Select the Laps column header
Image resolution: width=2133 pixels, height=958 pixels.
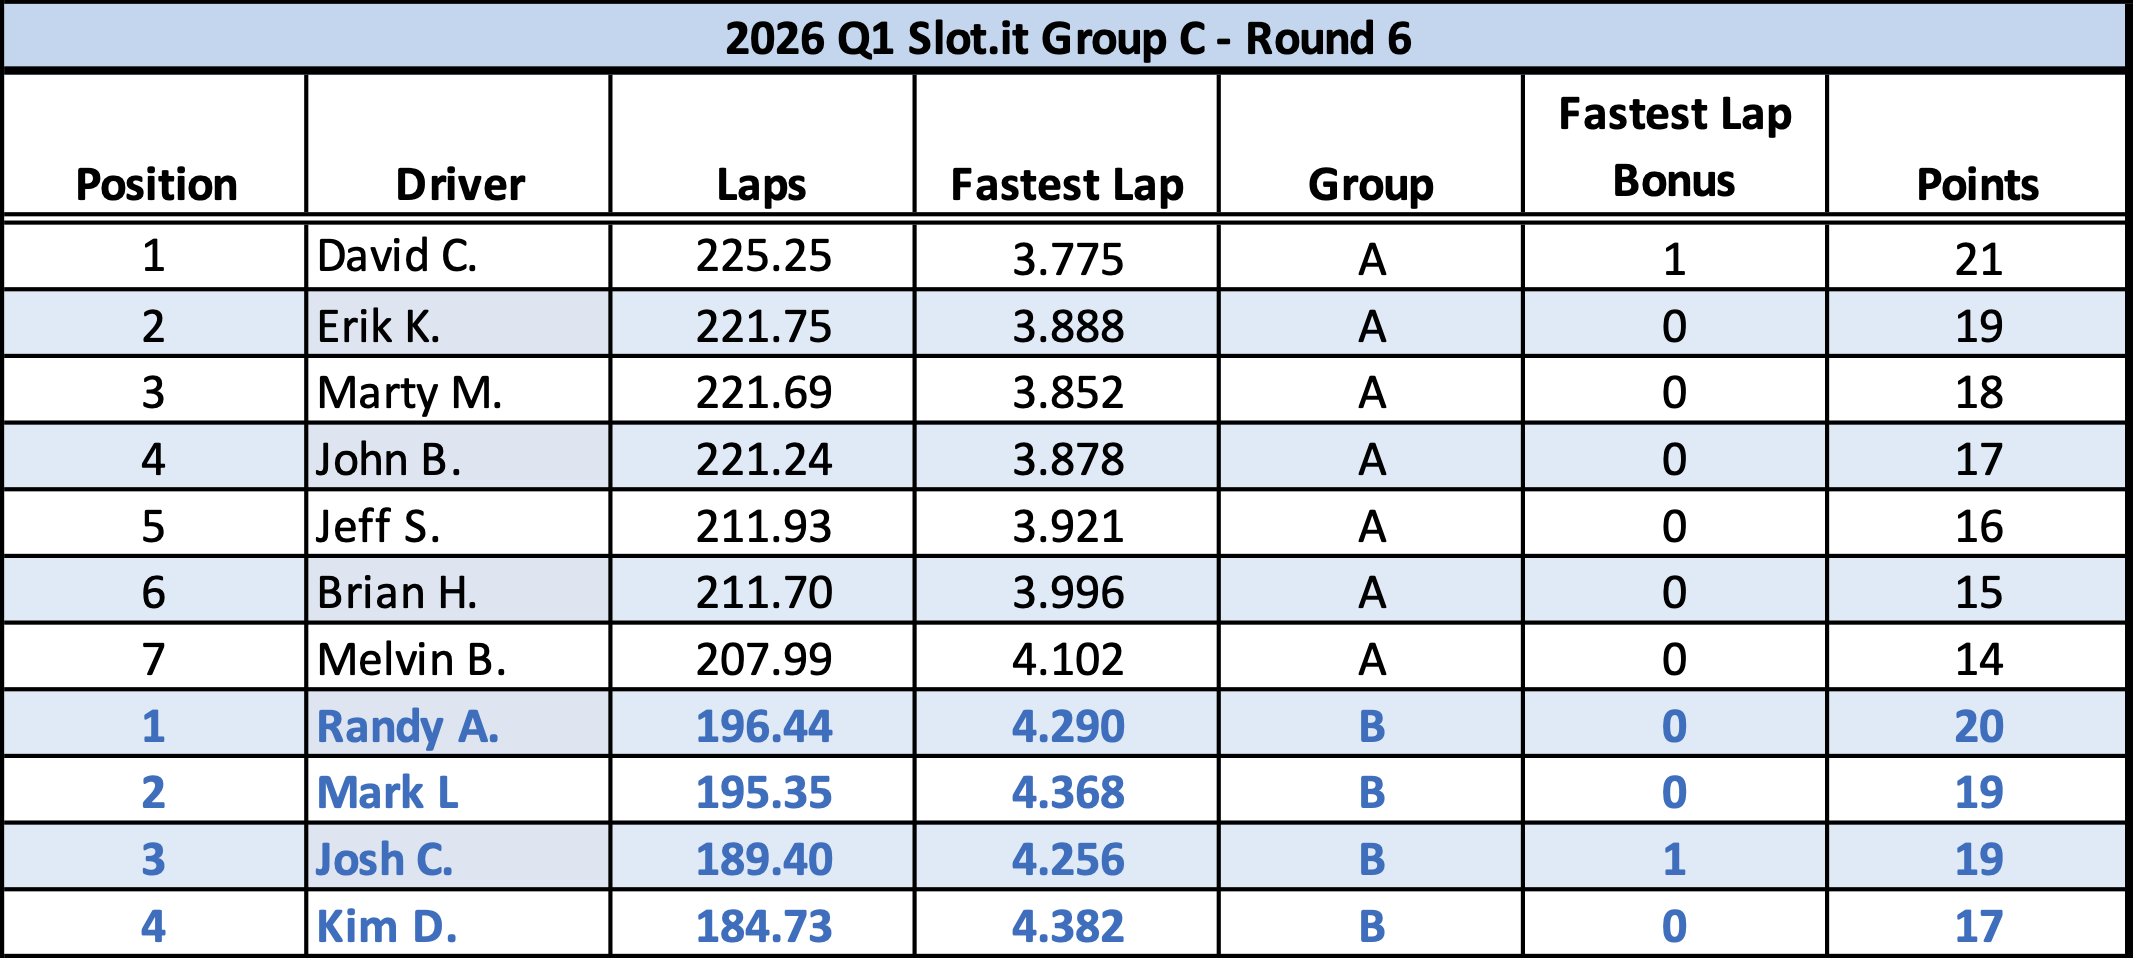[x=762, y=185]
